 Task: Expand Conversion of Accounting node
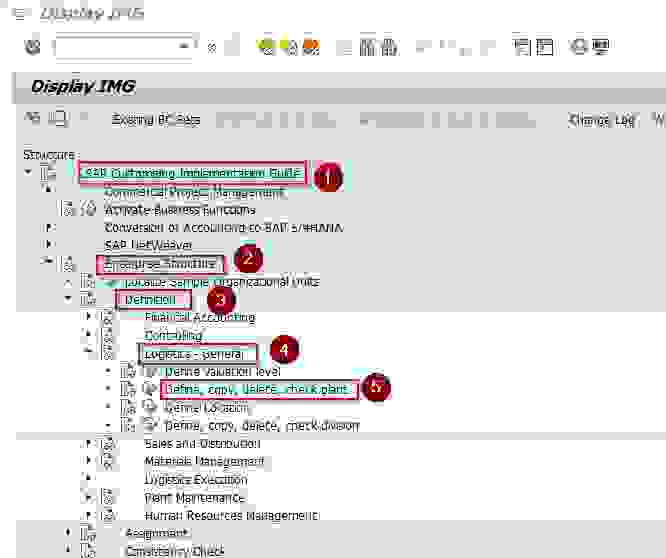click(48, 228)
